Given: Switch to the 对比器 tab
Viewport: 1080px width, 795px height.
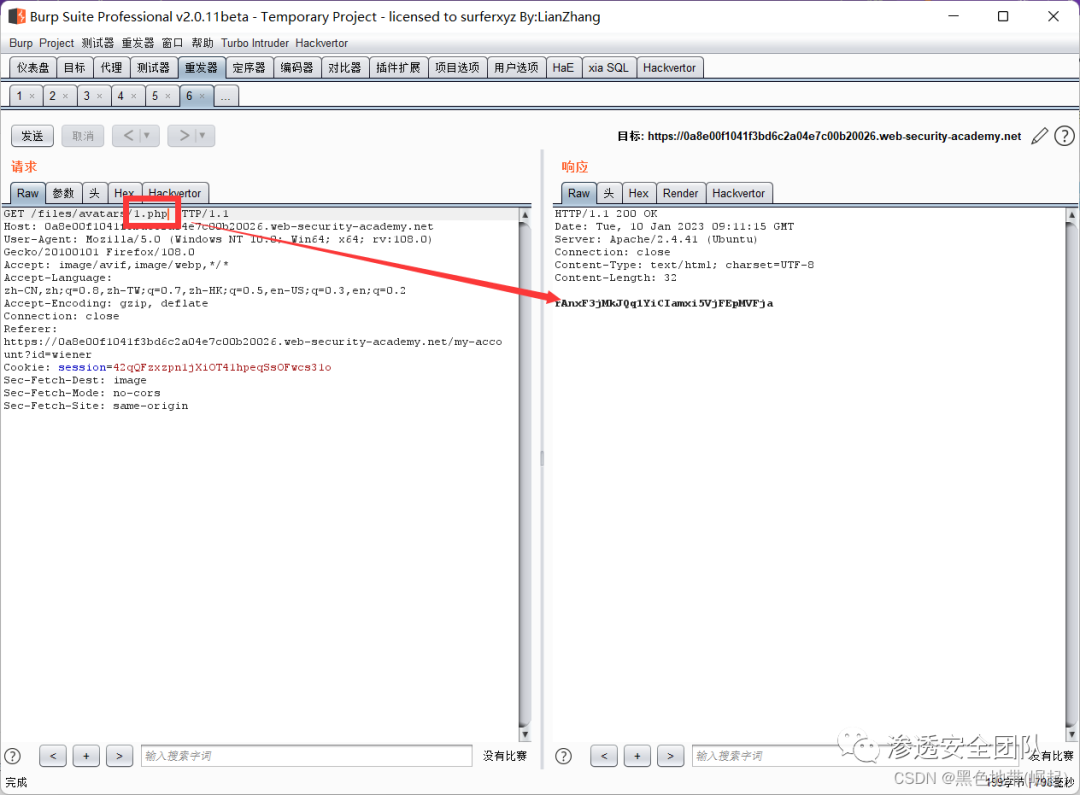Looking at the screenshot, I should (x=344, y=68).
